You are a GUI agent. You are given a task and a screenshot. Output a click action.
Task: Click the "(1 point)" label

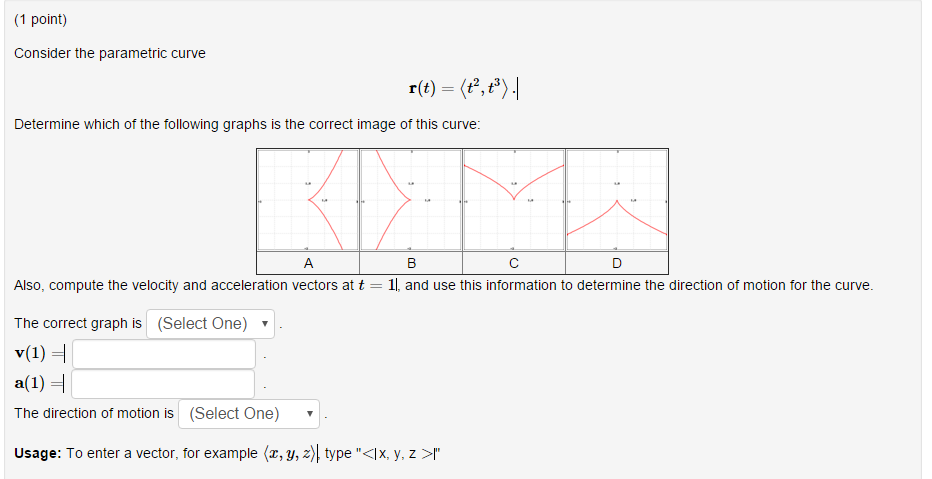(x=41, y=20)
